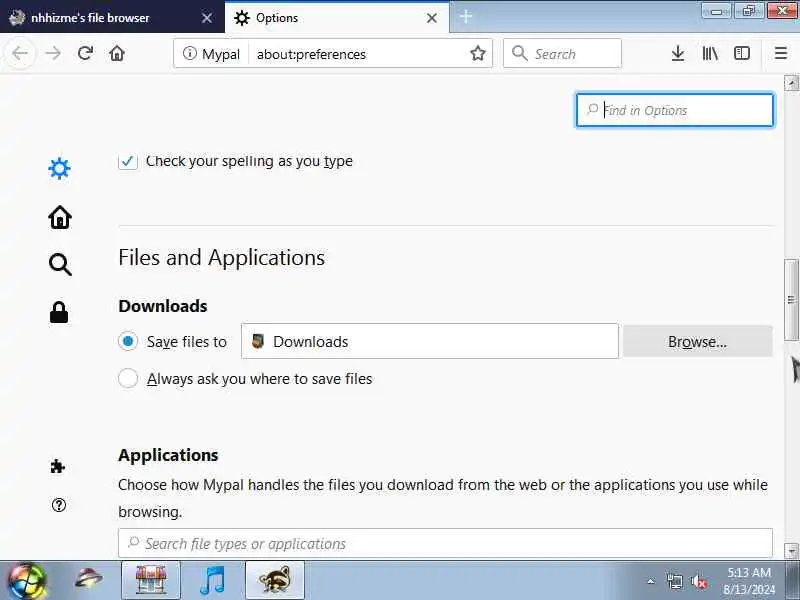Open the Downloads panel arrow icon
Screen dimensions: 800x600
[678, 53]
